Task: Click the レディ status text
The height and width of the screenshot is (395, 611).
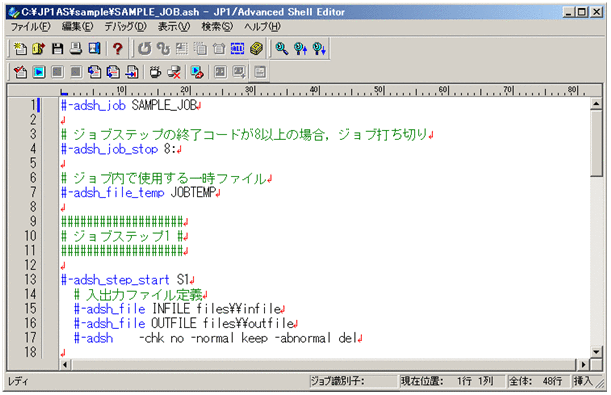Action: point(18,381)
